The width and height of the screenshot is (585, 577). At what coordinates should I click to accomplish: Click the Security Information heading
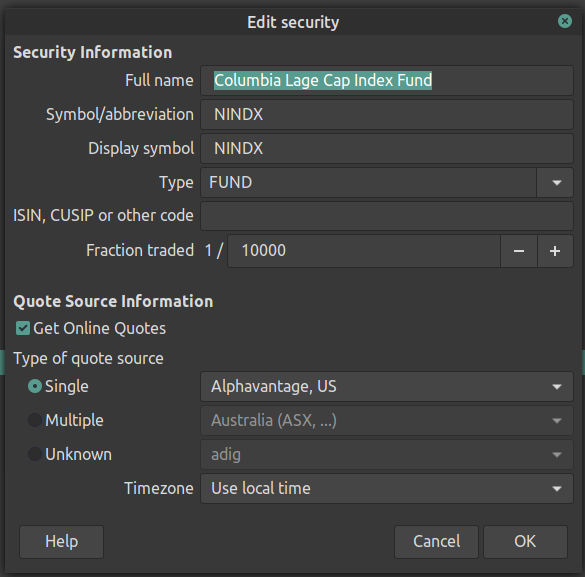coord(93,52)
